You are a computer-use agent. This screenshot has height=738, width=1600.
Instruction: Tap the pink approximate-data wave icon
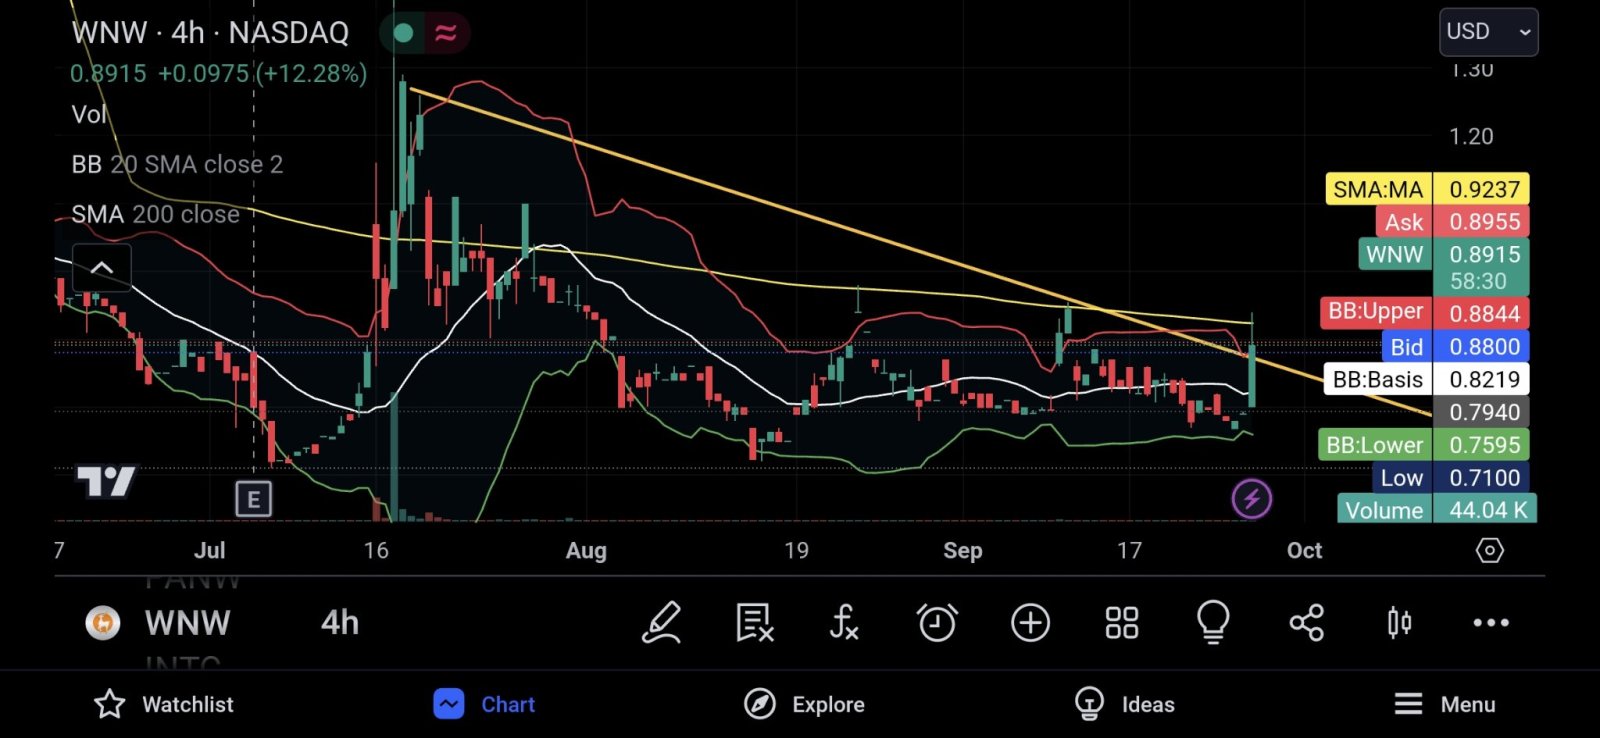tap(446, 33)
